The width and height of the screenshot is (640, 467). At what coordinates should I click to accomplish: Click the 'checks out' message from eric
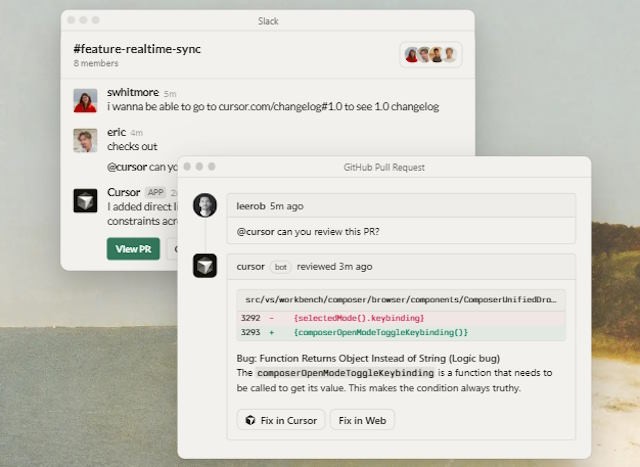[132, 146]
